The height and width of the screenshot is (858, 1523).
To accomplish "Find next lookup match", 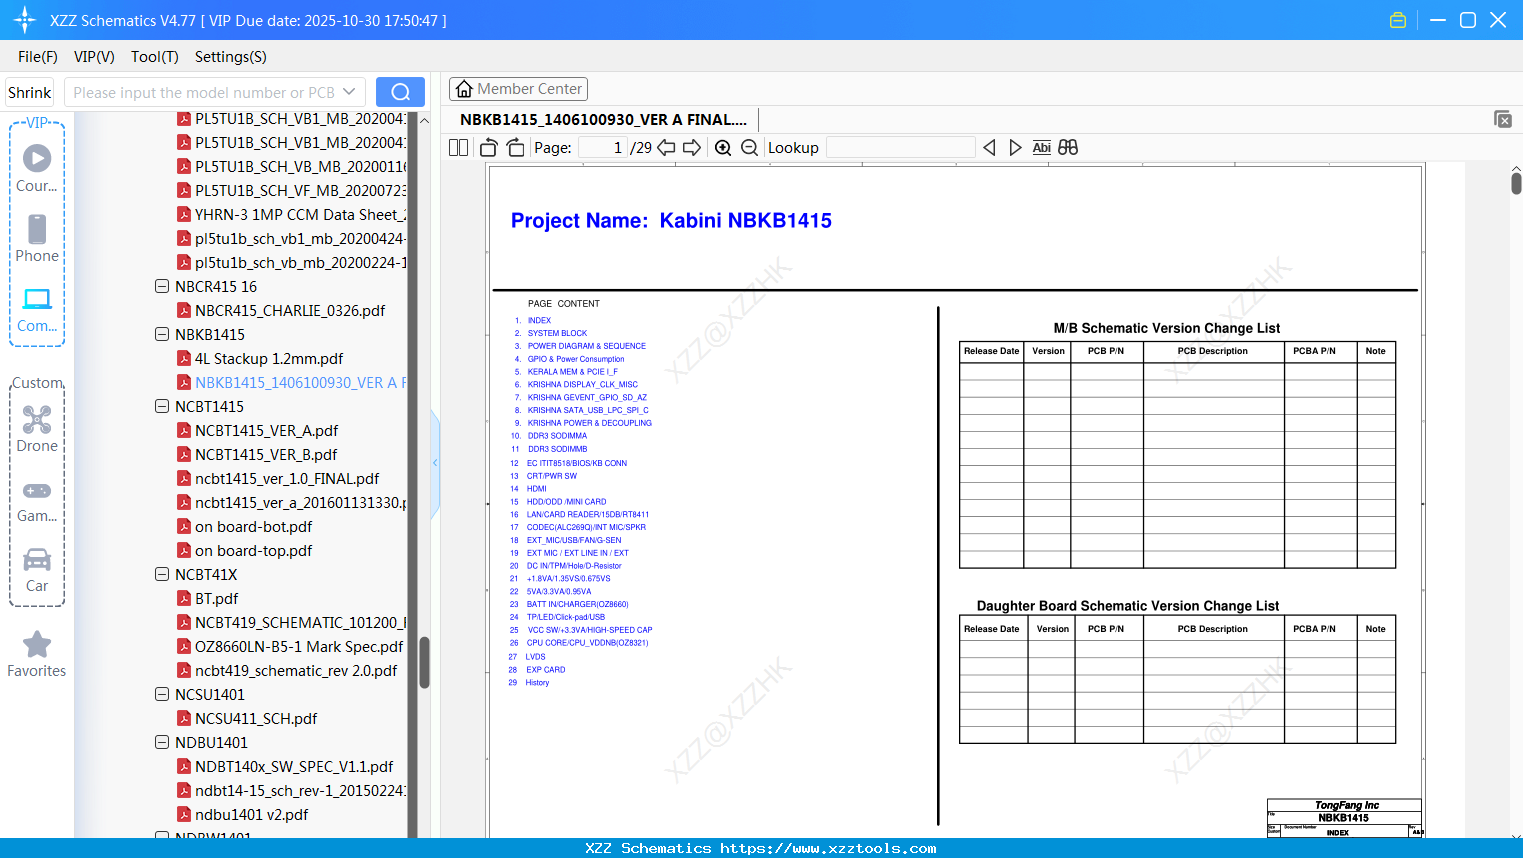I will 1015,148.
